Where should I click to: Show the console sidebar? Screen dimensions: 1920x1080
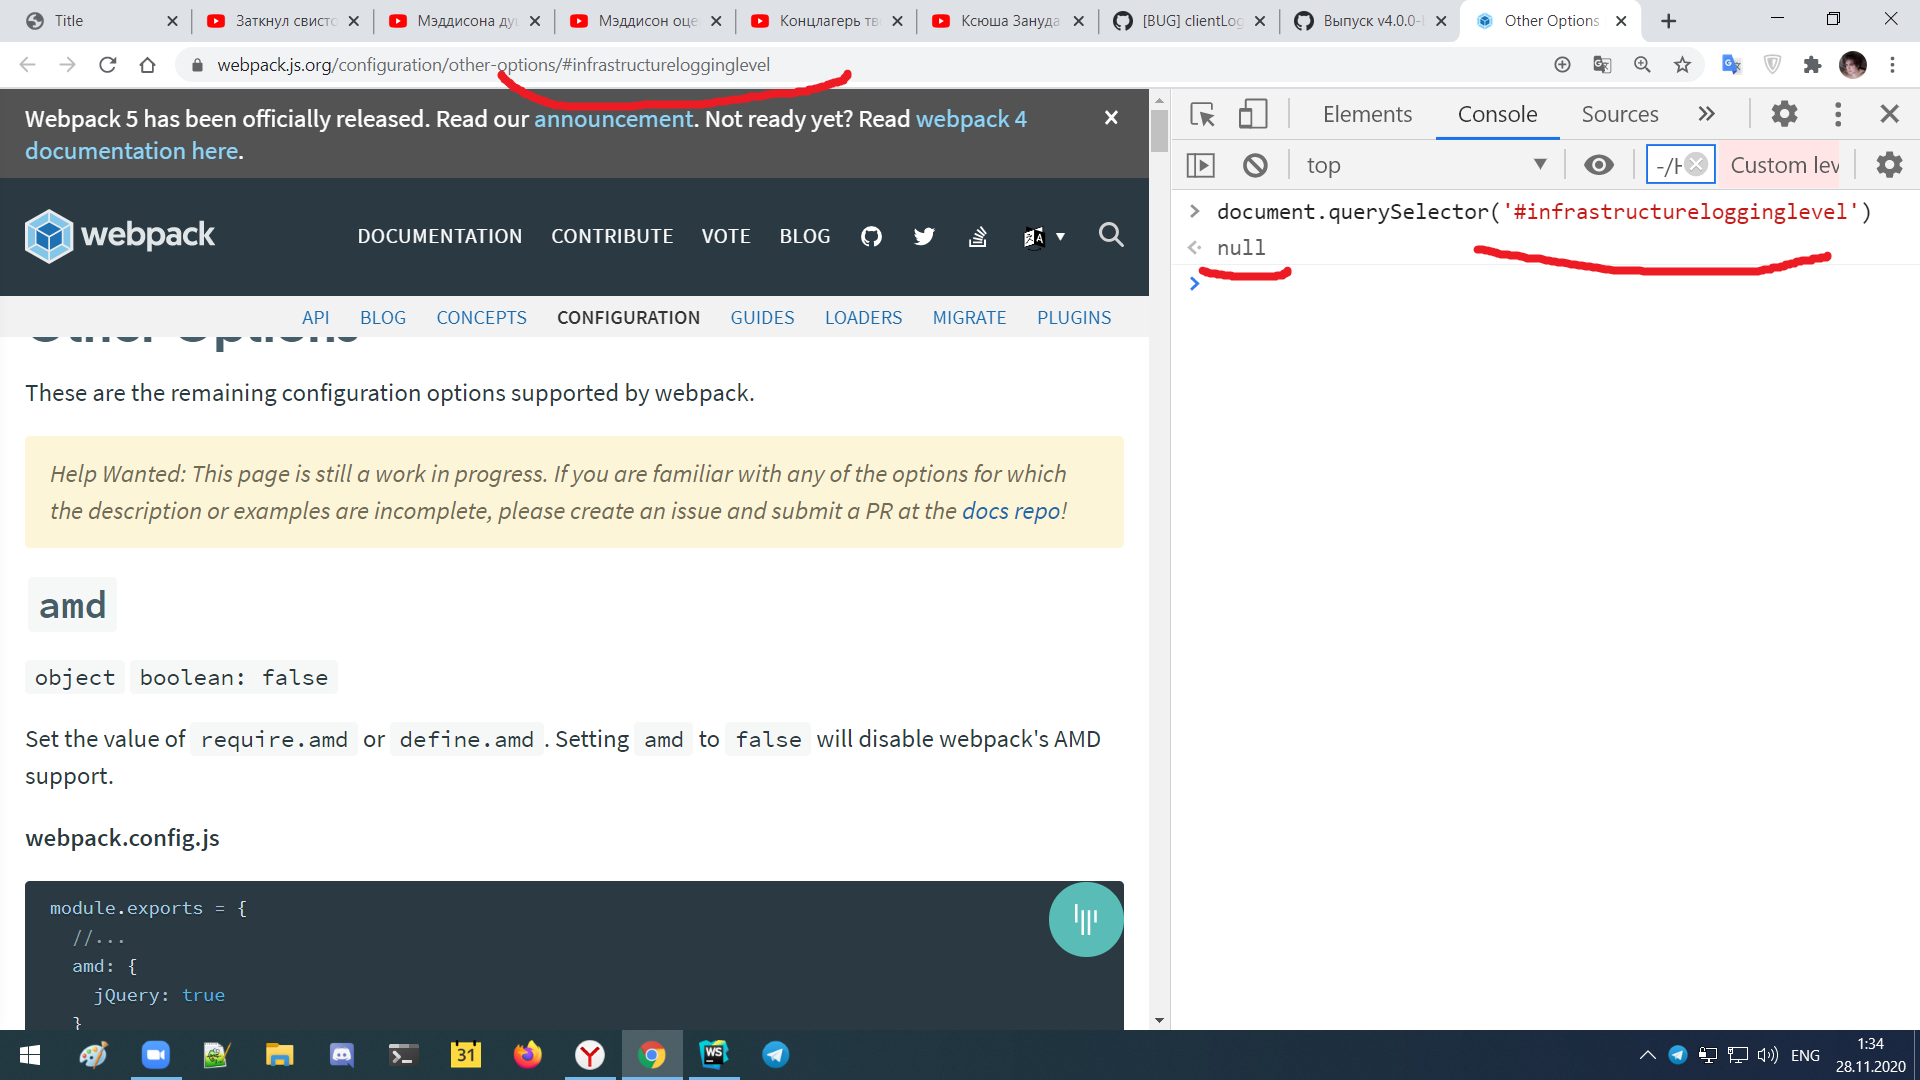point(1201,164)
